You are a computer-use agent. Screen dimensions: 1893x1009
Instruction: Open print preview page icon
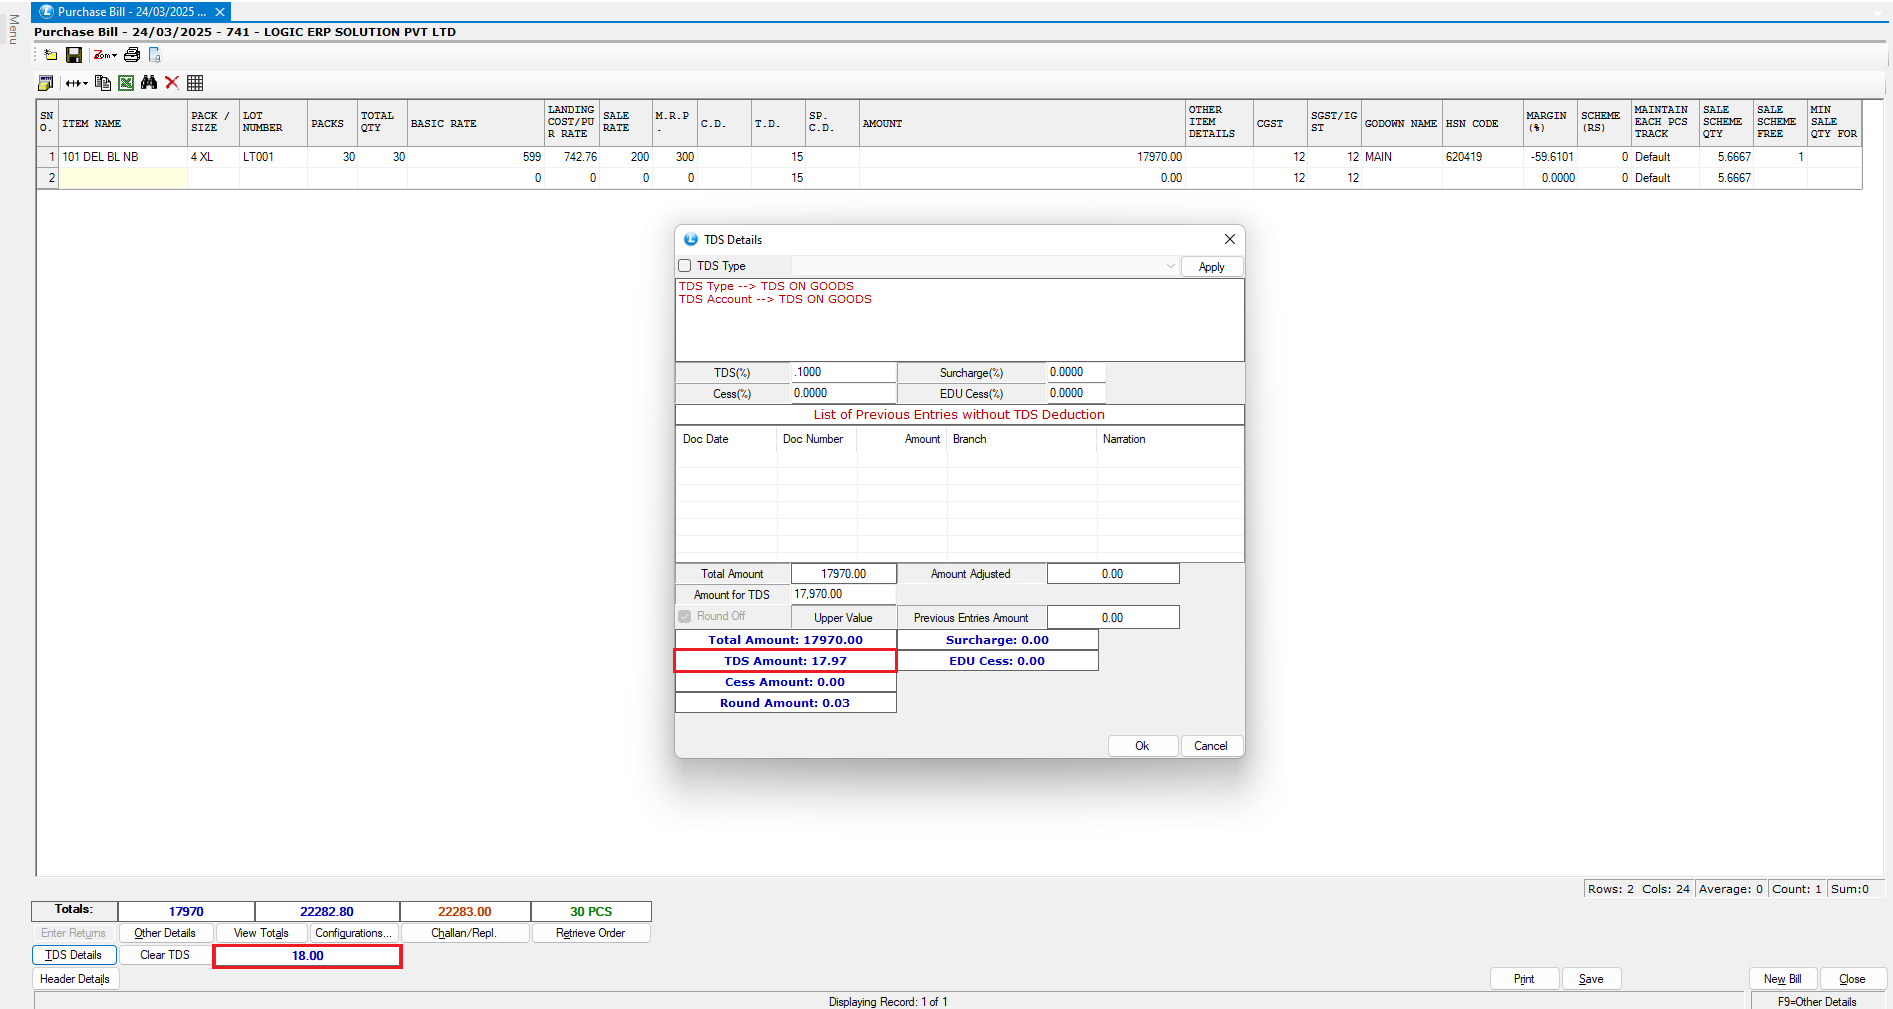pyautogui.click(x=154, y=55)
